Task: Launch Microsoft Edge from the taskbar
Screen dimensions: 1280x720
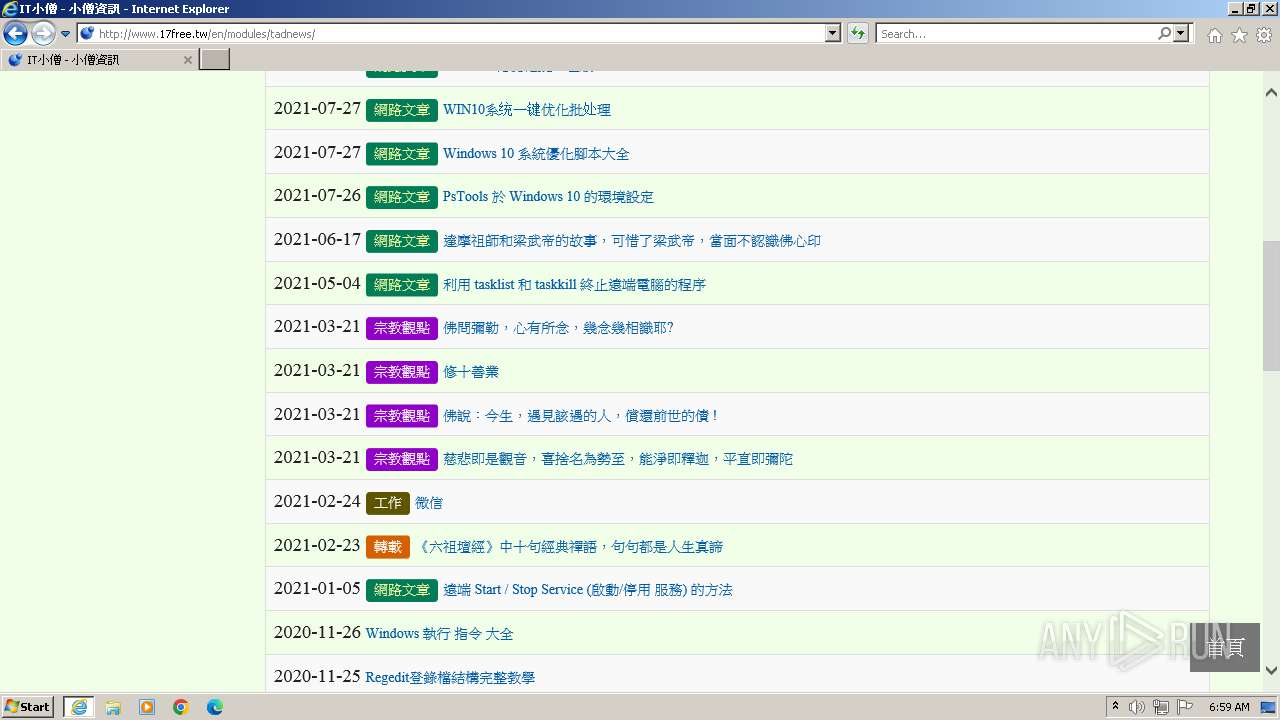Action: click(x=215, y=707)
